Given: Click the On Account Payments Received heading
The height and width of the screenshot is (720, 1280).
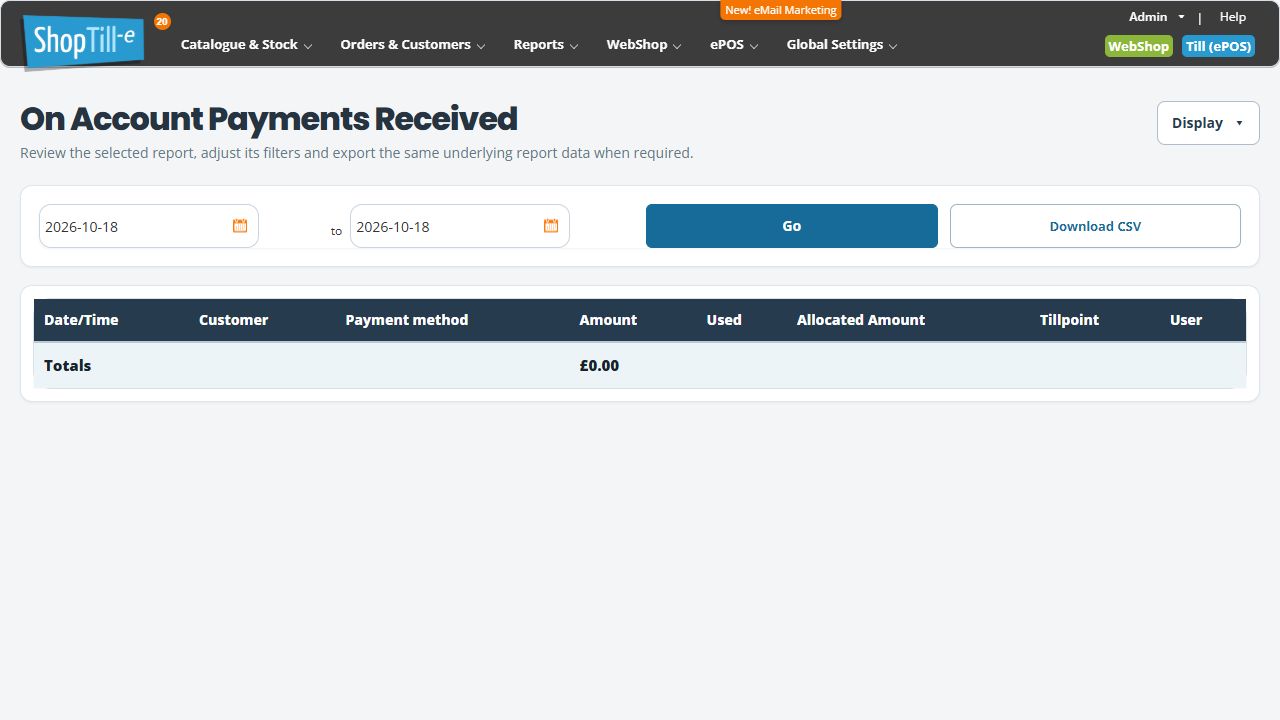Looking at the screenshot, I should [x=269, y=119].
